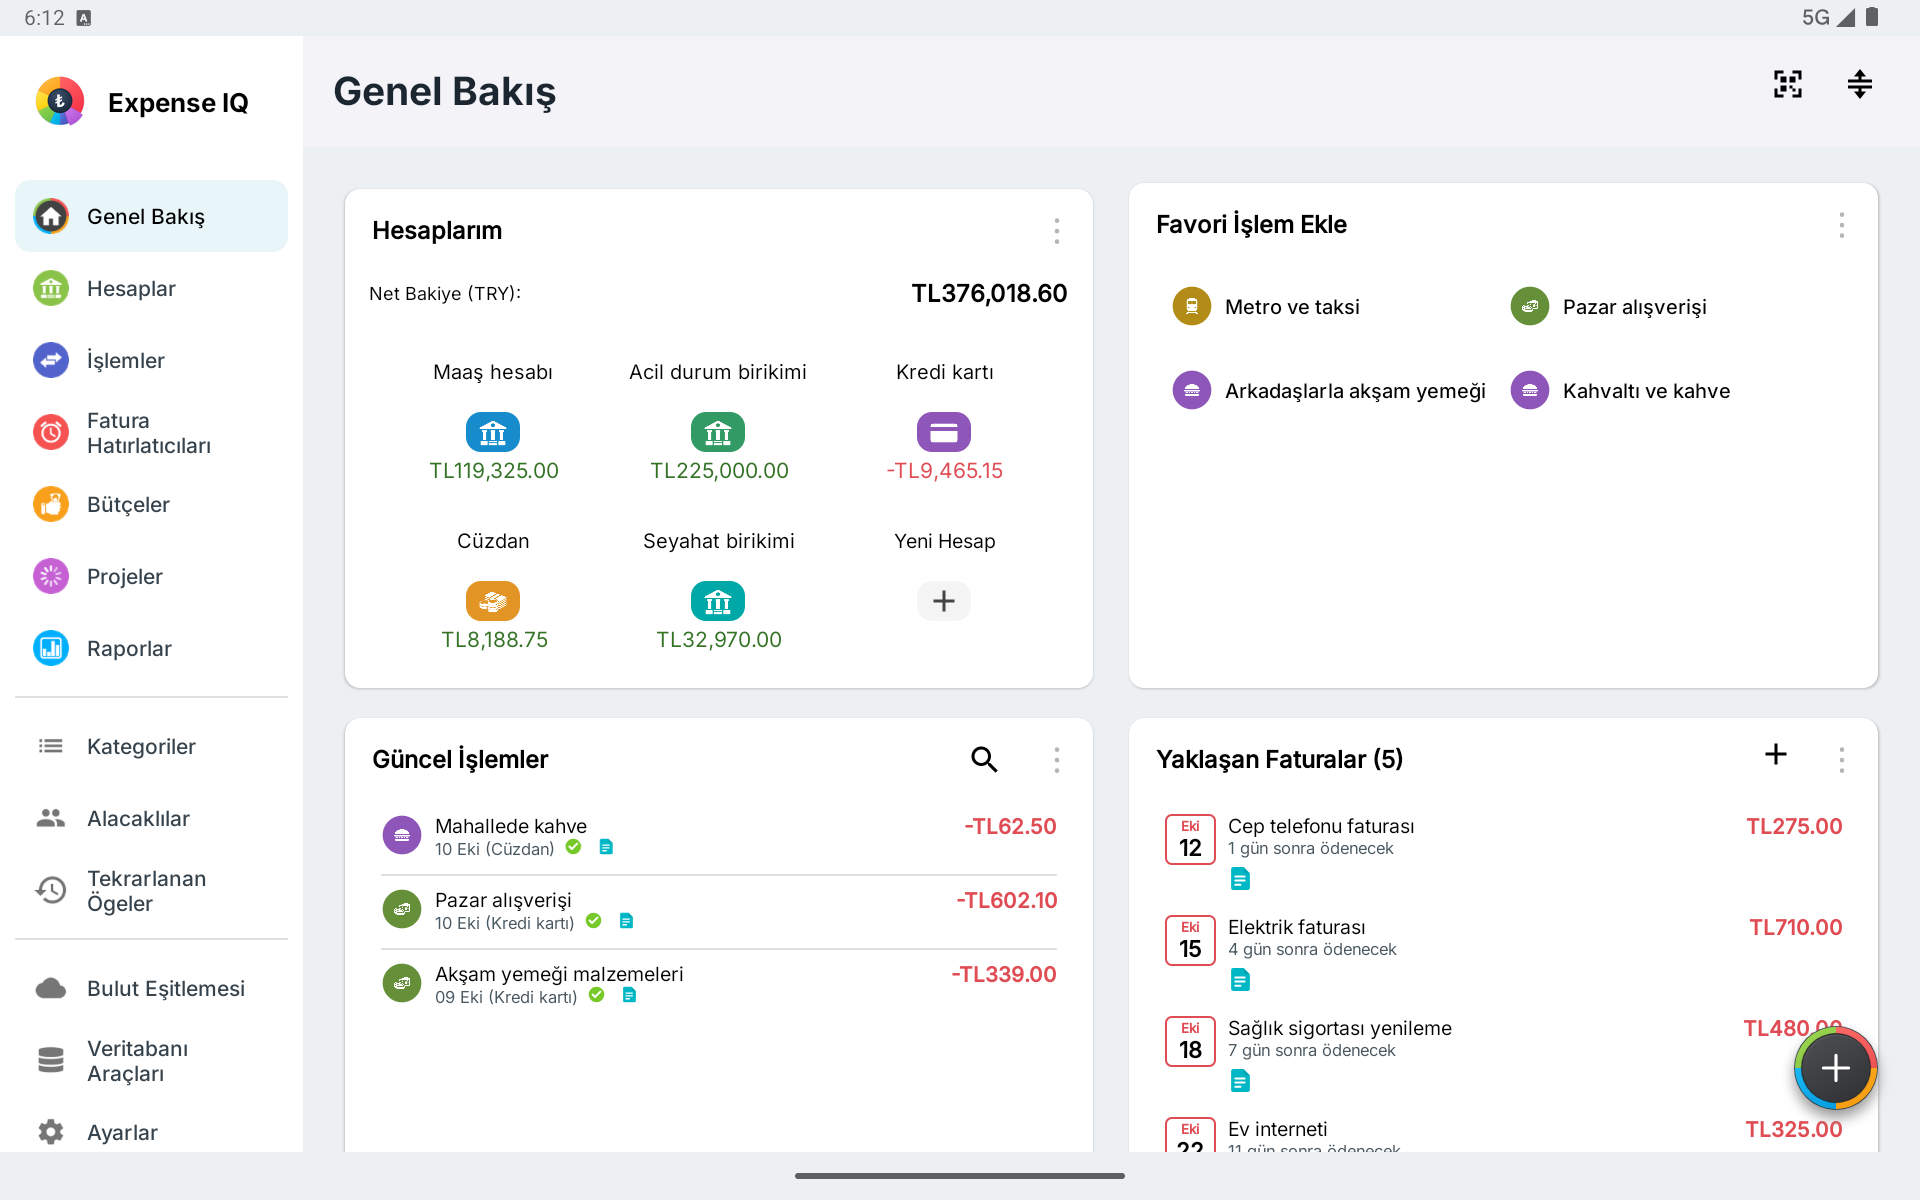Open Bulut Eşitlemesi sync option
Image resolution: width=1920 pixels, height=1200 pixels.
click(x=151, y=988)
